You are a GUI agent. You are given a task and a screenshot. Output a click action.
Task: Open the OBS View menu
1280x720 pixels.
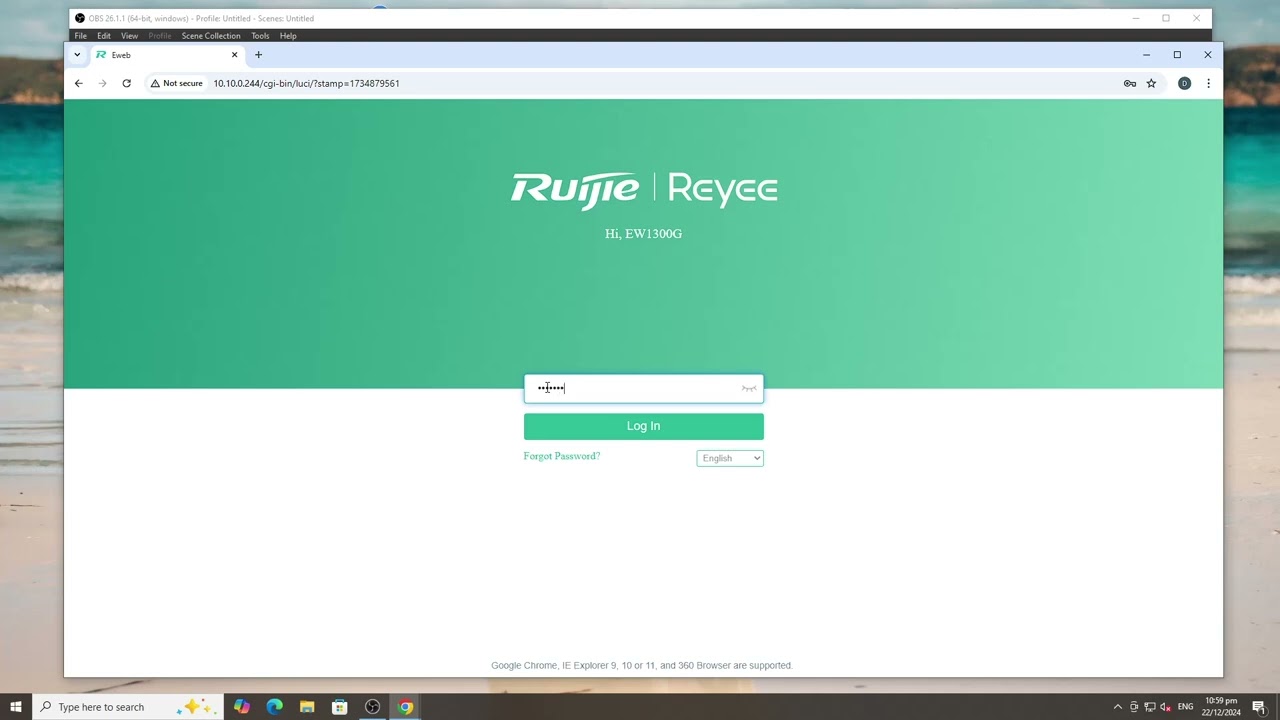click(130, 36)
